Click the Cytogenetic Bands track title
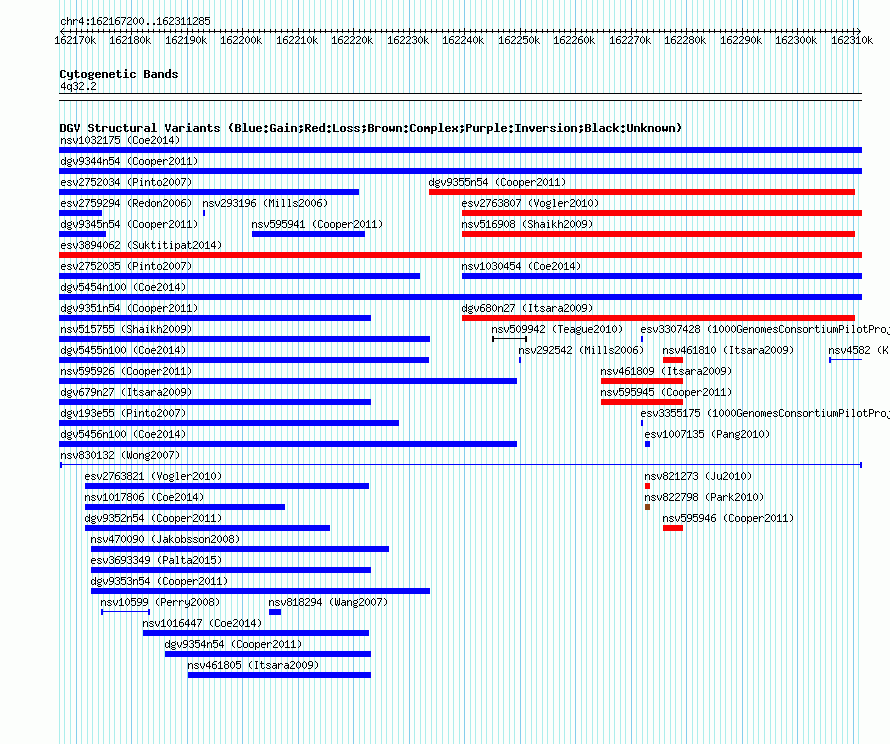Image resolution: width=890 pixels, height=744 pixels. coord(119,74)
